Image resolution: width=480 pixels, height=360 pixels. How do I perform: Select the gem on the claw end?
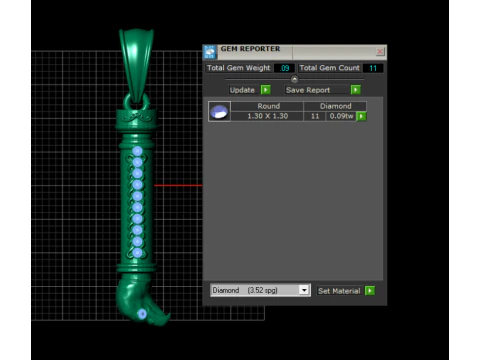click(142, 314)
